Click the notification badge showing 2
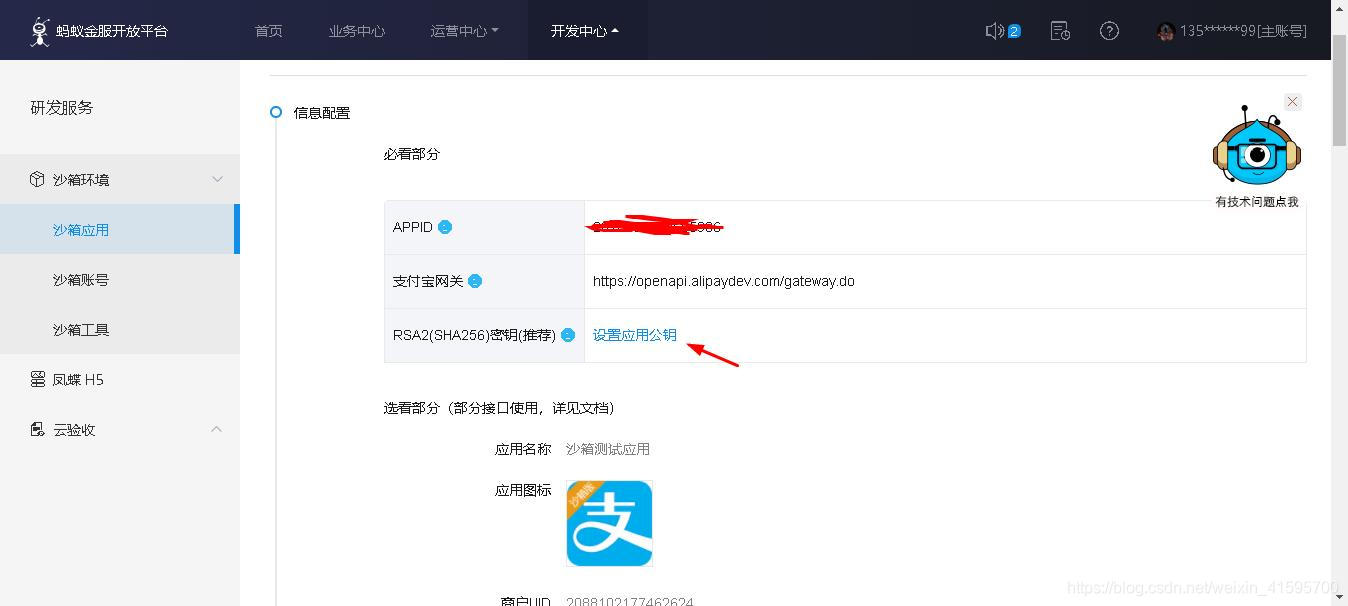 pos(1014,31)
